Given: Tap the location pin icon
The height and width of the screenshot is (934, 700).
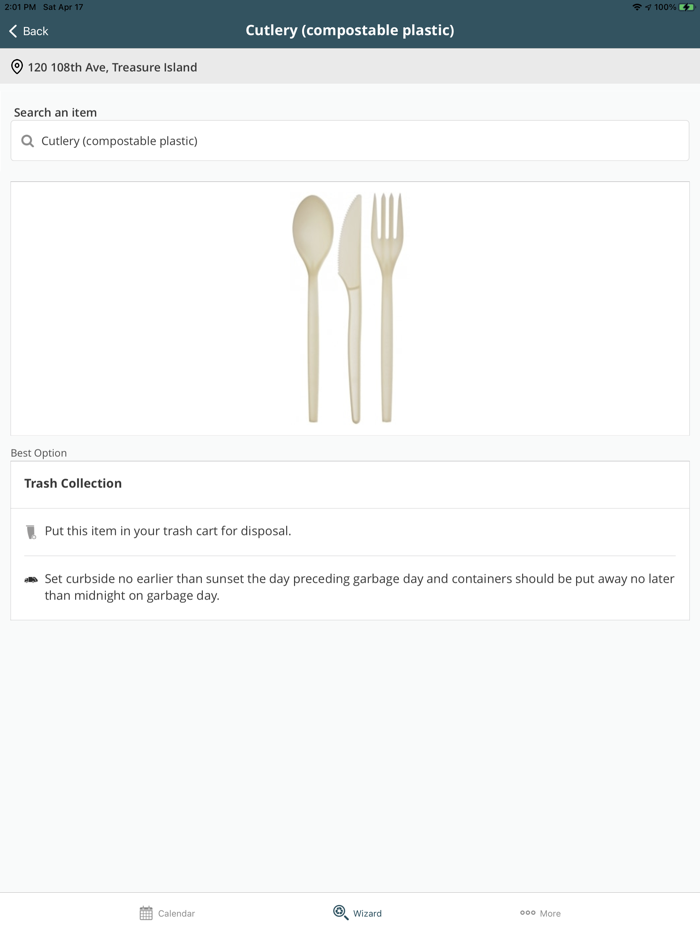Looking at the screenshot, I should (17, 67).
